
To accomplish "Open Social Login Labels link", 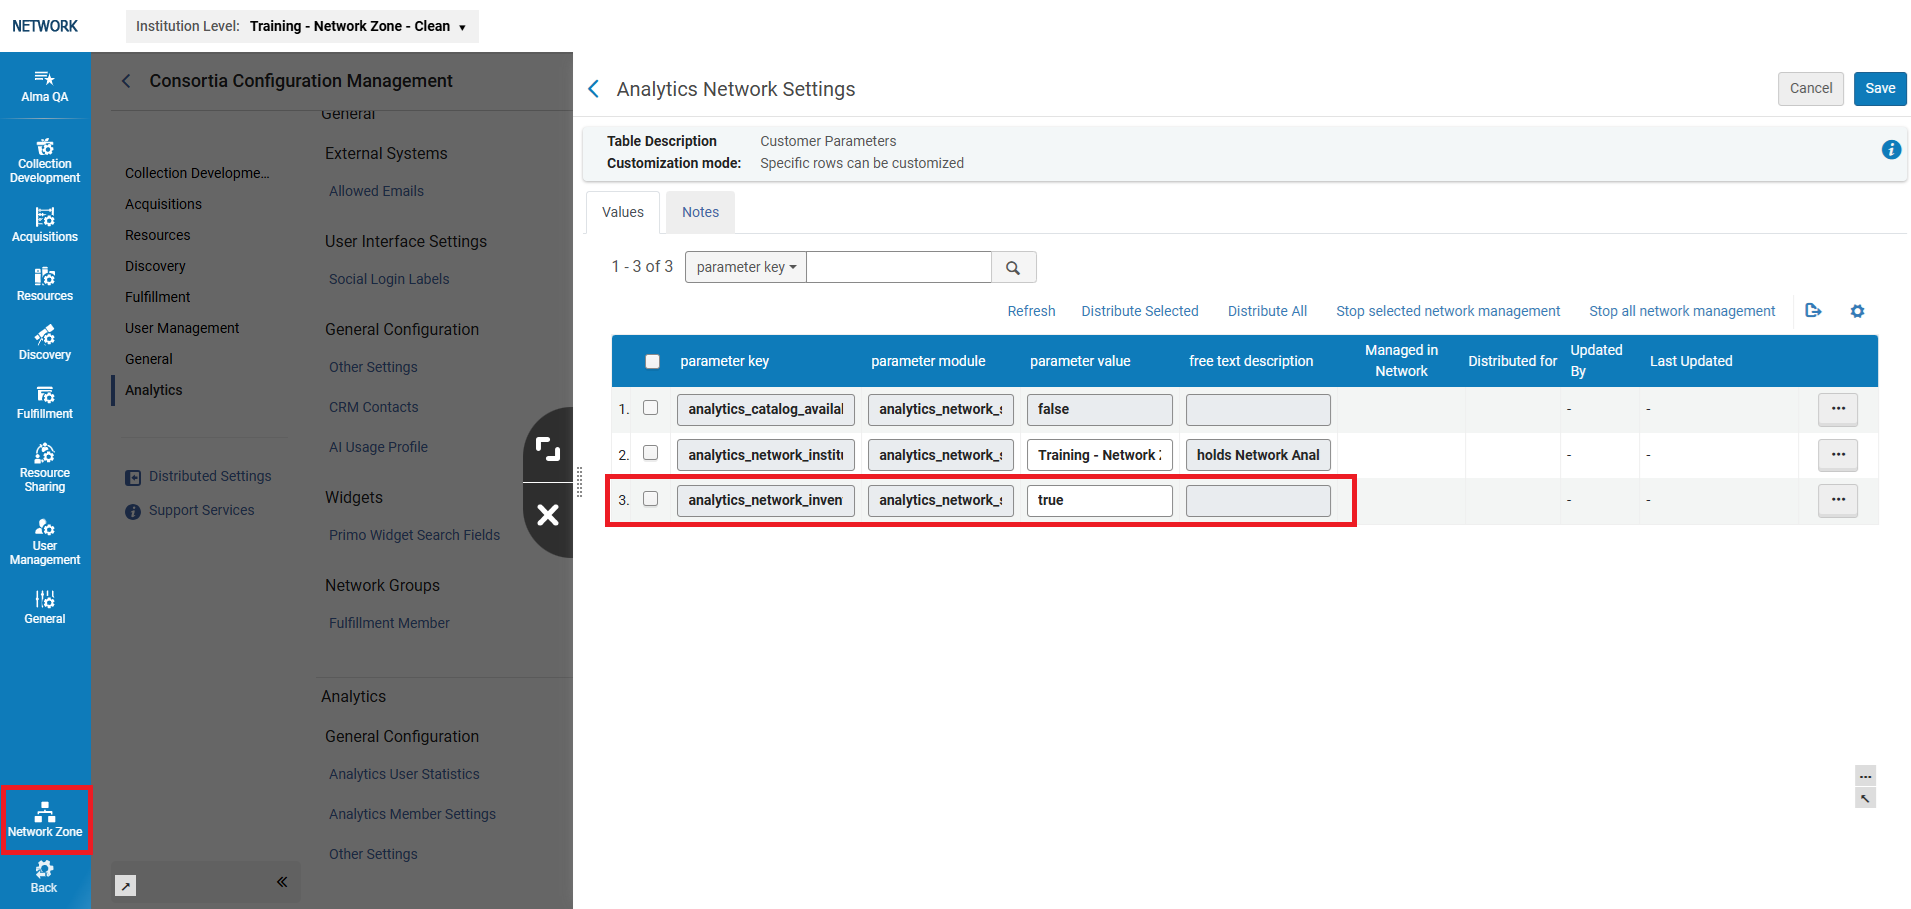I will point(389,279).
